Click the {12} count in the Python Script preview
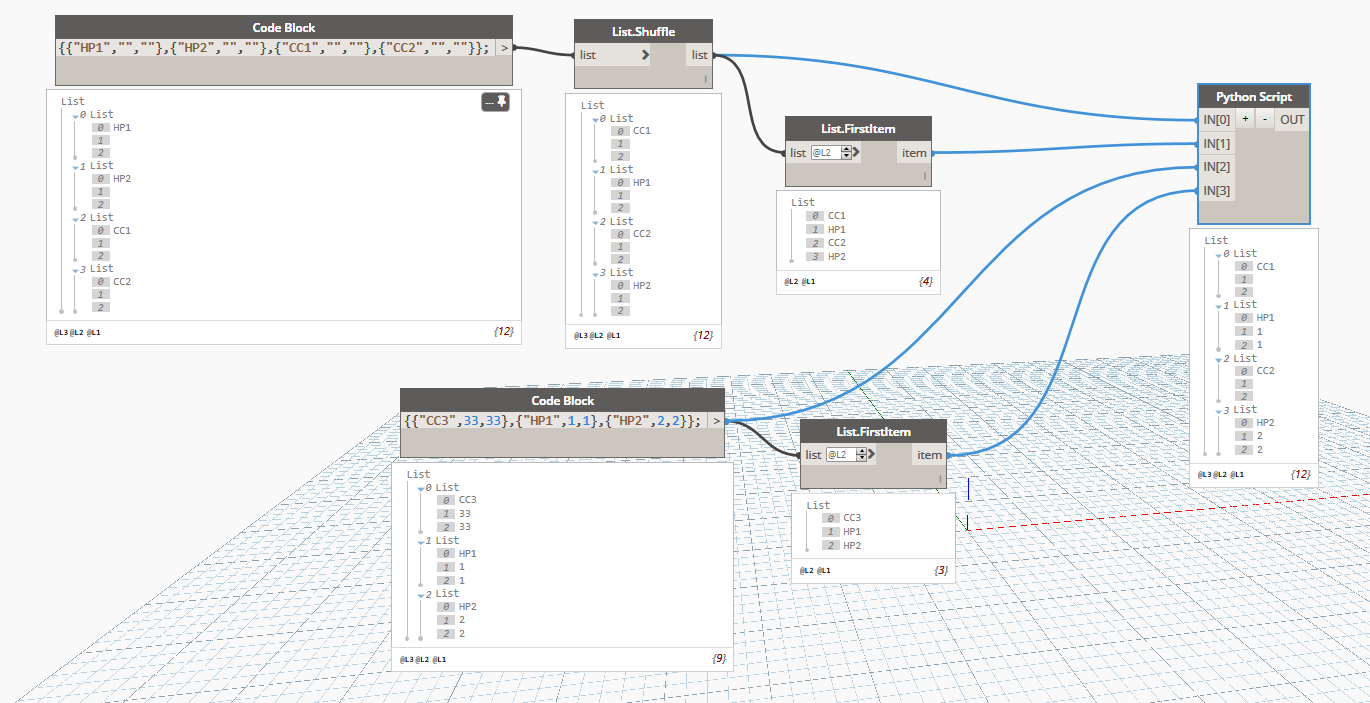Screen dimensions: 1370x703 pos(1300,473)
